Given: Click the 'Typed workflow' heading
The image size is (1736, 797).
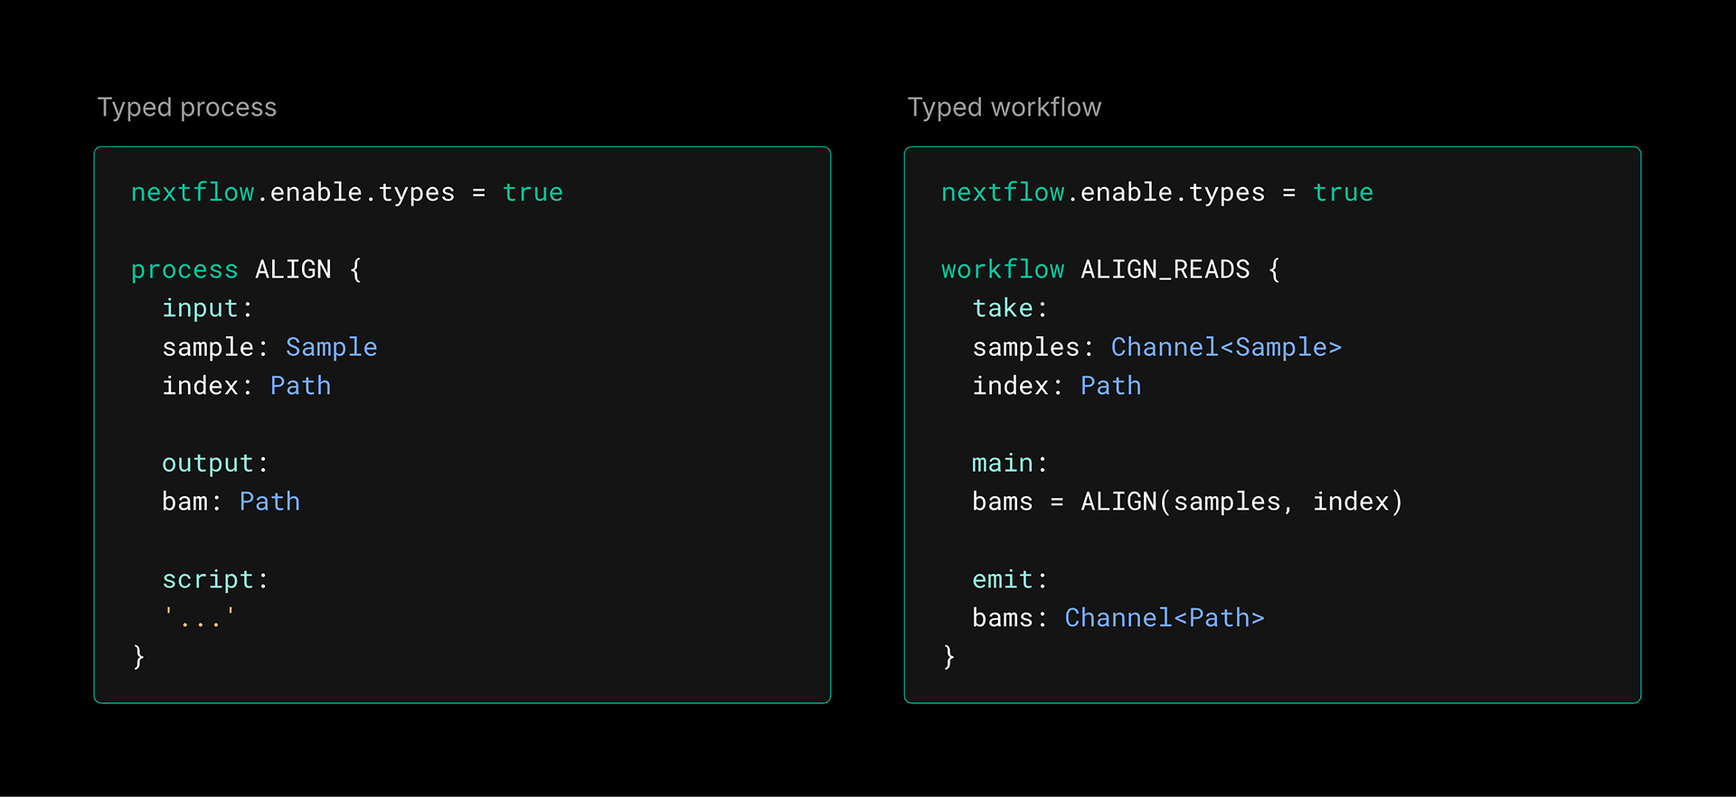Looking at the screenshot, I should pos(1004,107).
